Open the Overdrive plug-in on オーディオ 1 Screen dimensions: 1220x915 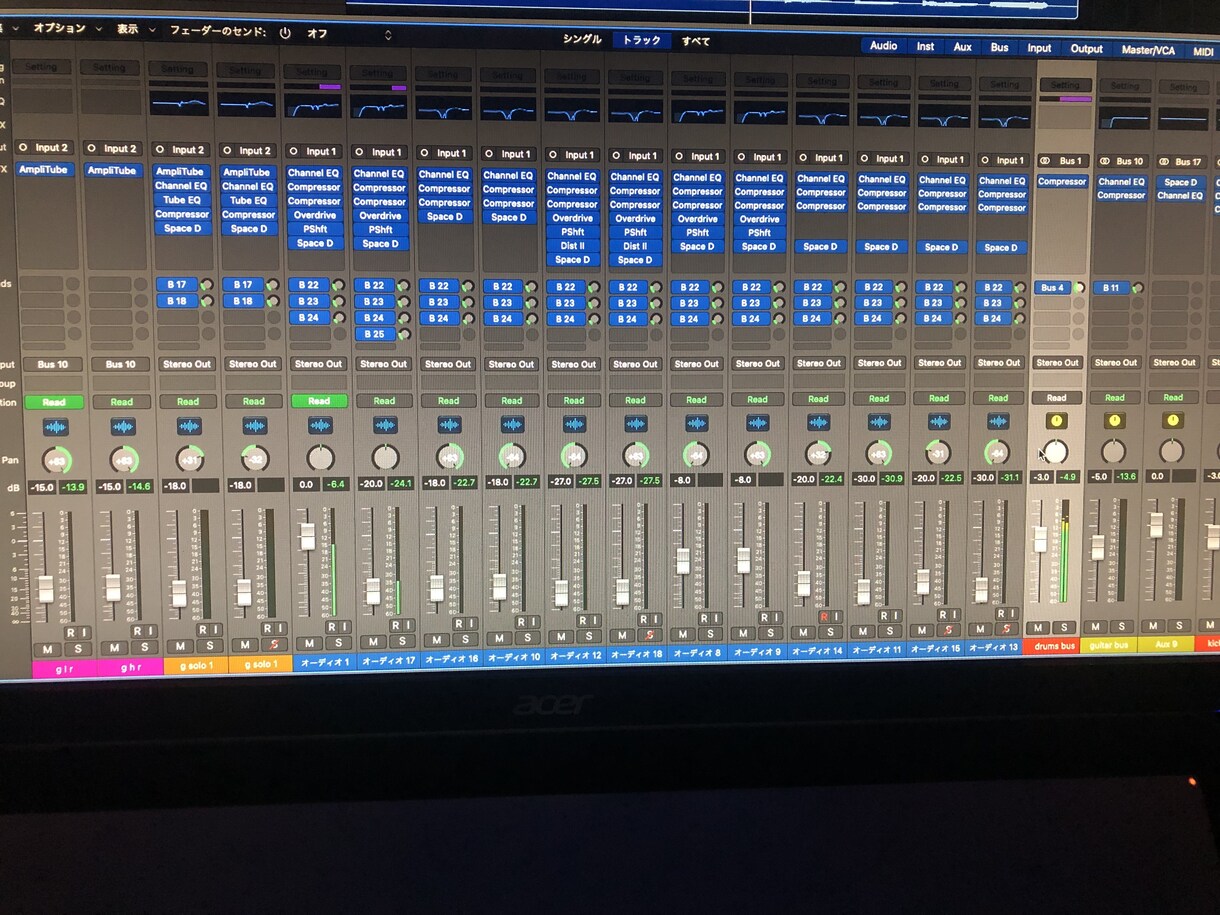point(314,215)
